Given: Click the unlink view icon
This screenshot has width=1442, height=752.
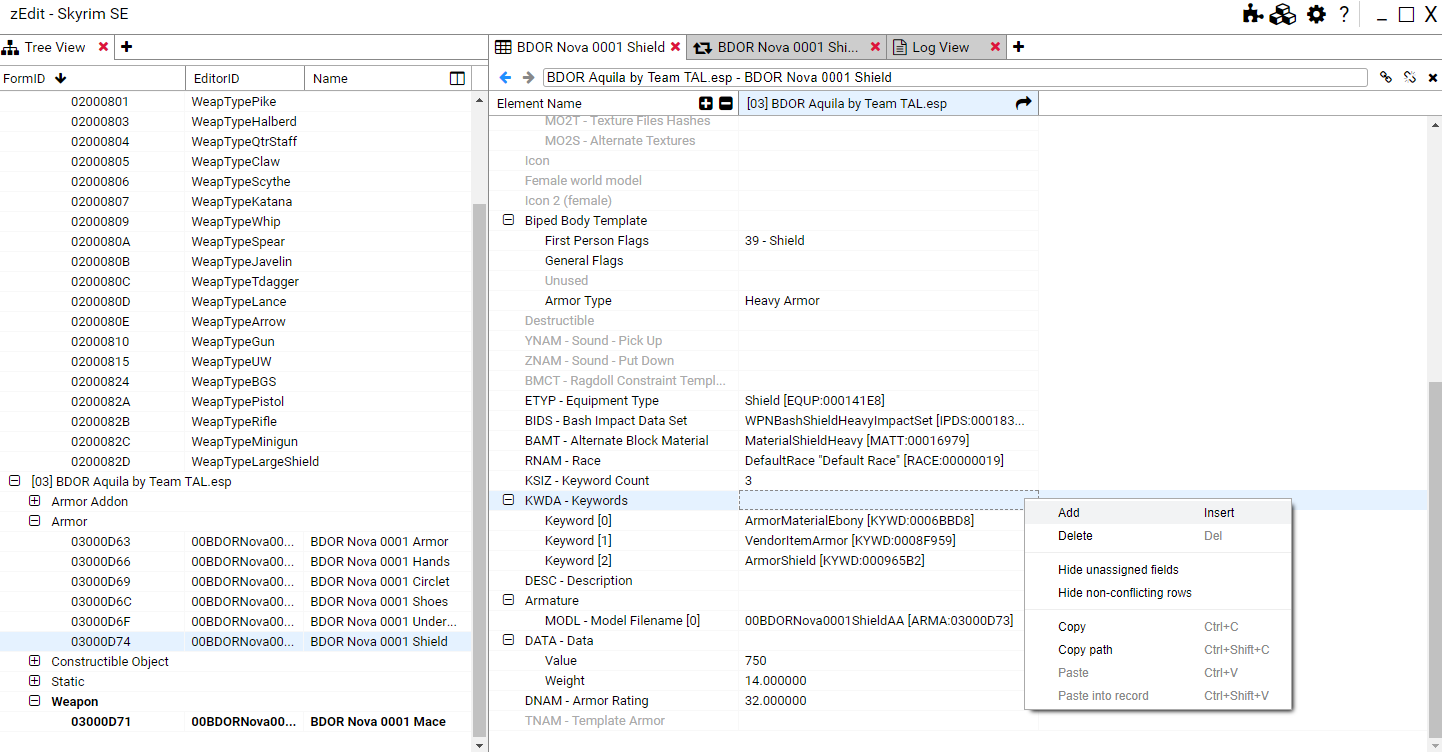Looking at the screenshot, I should (1410, 77).
